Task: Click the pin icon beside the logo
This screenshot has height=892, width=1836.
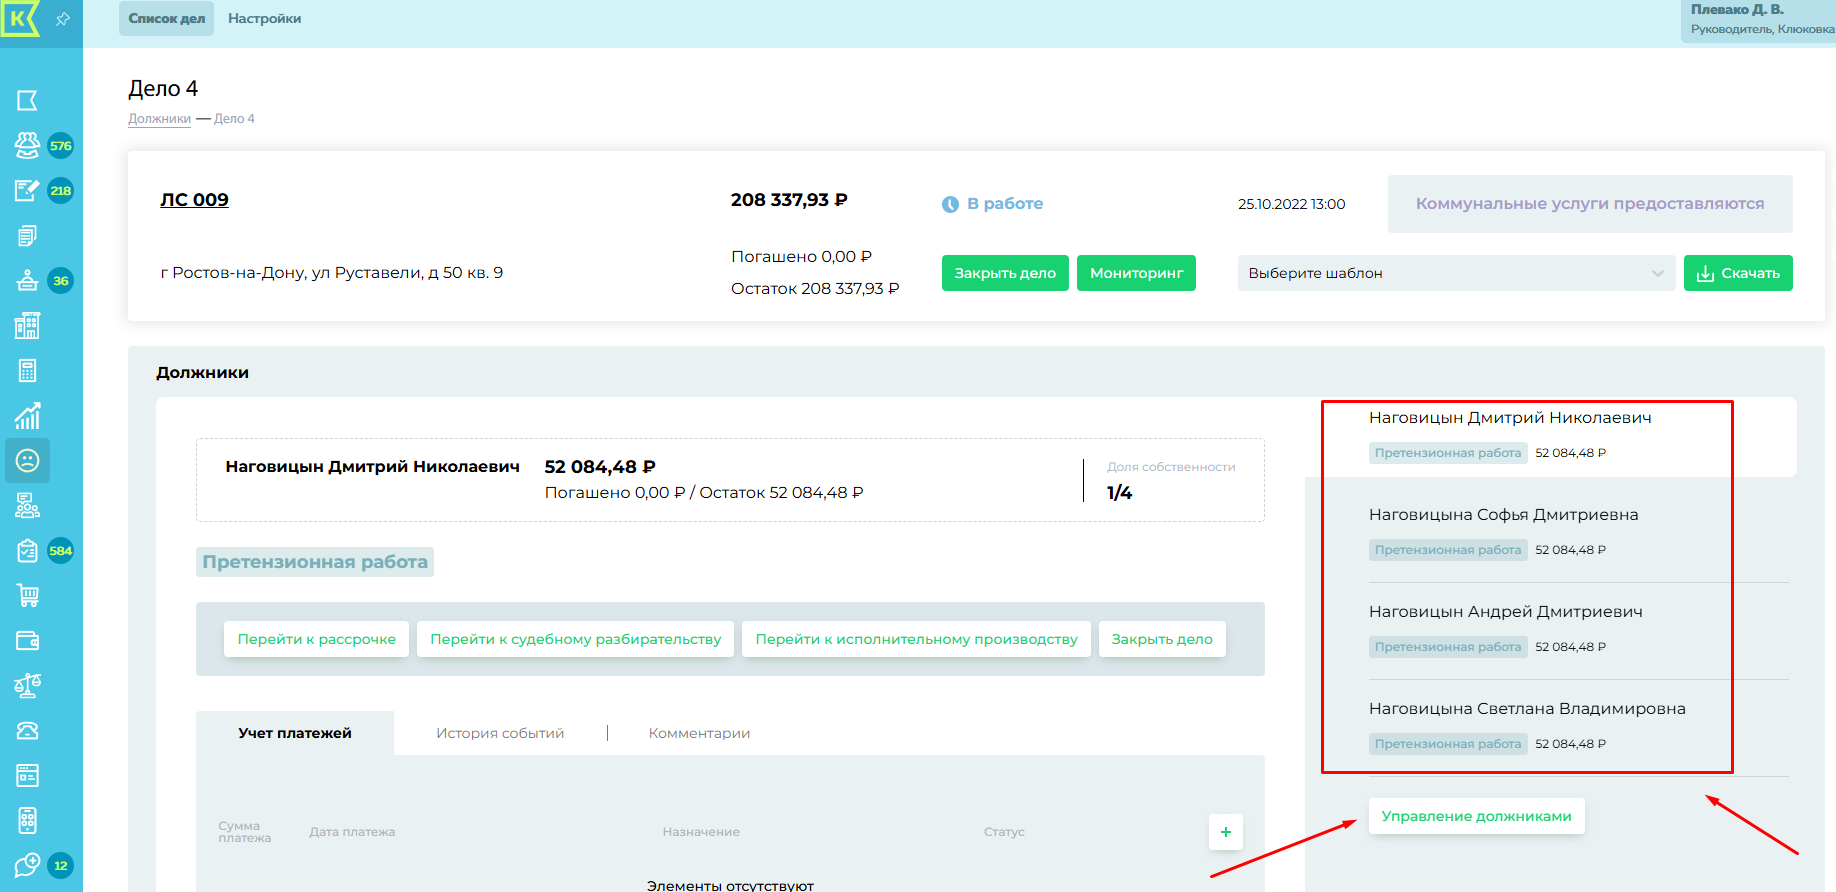Action: click(x=63, y=19)
